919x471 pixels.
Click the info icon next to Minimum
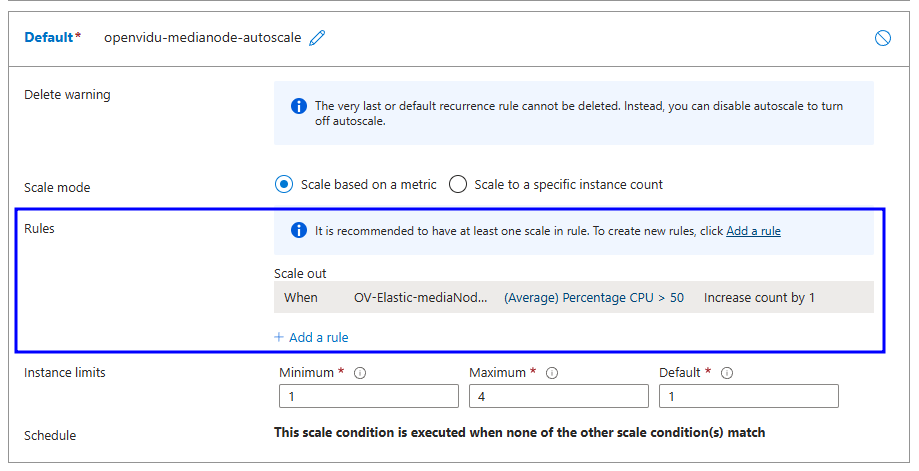359,373
